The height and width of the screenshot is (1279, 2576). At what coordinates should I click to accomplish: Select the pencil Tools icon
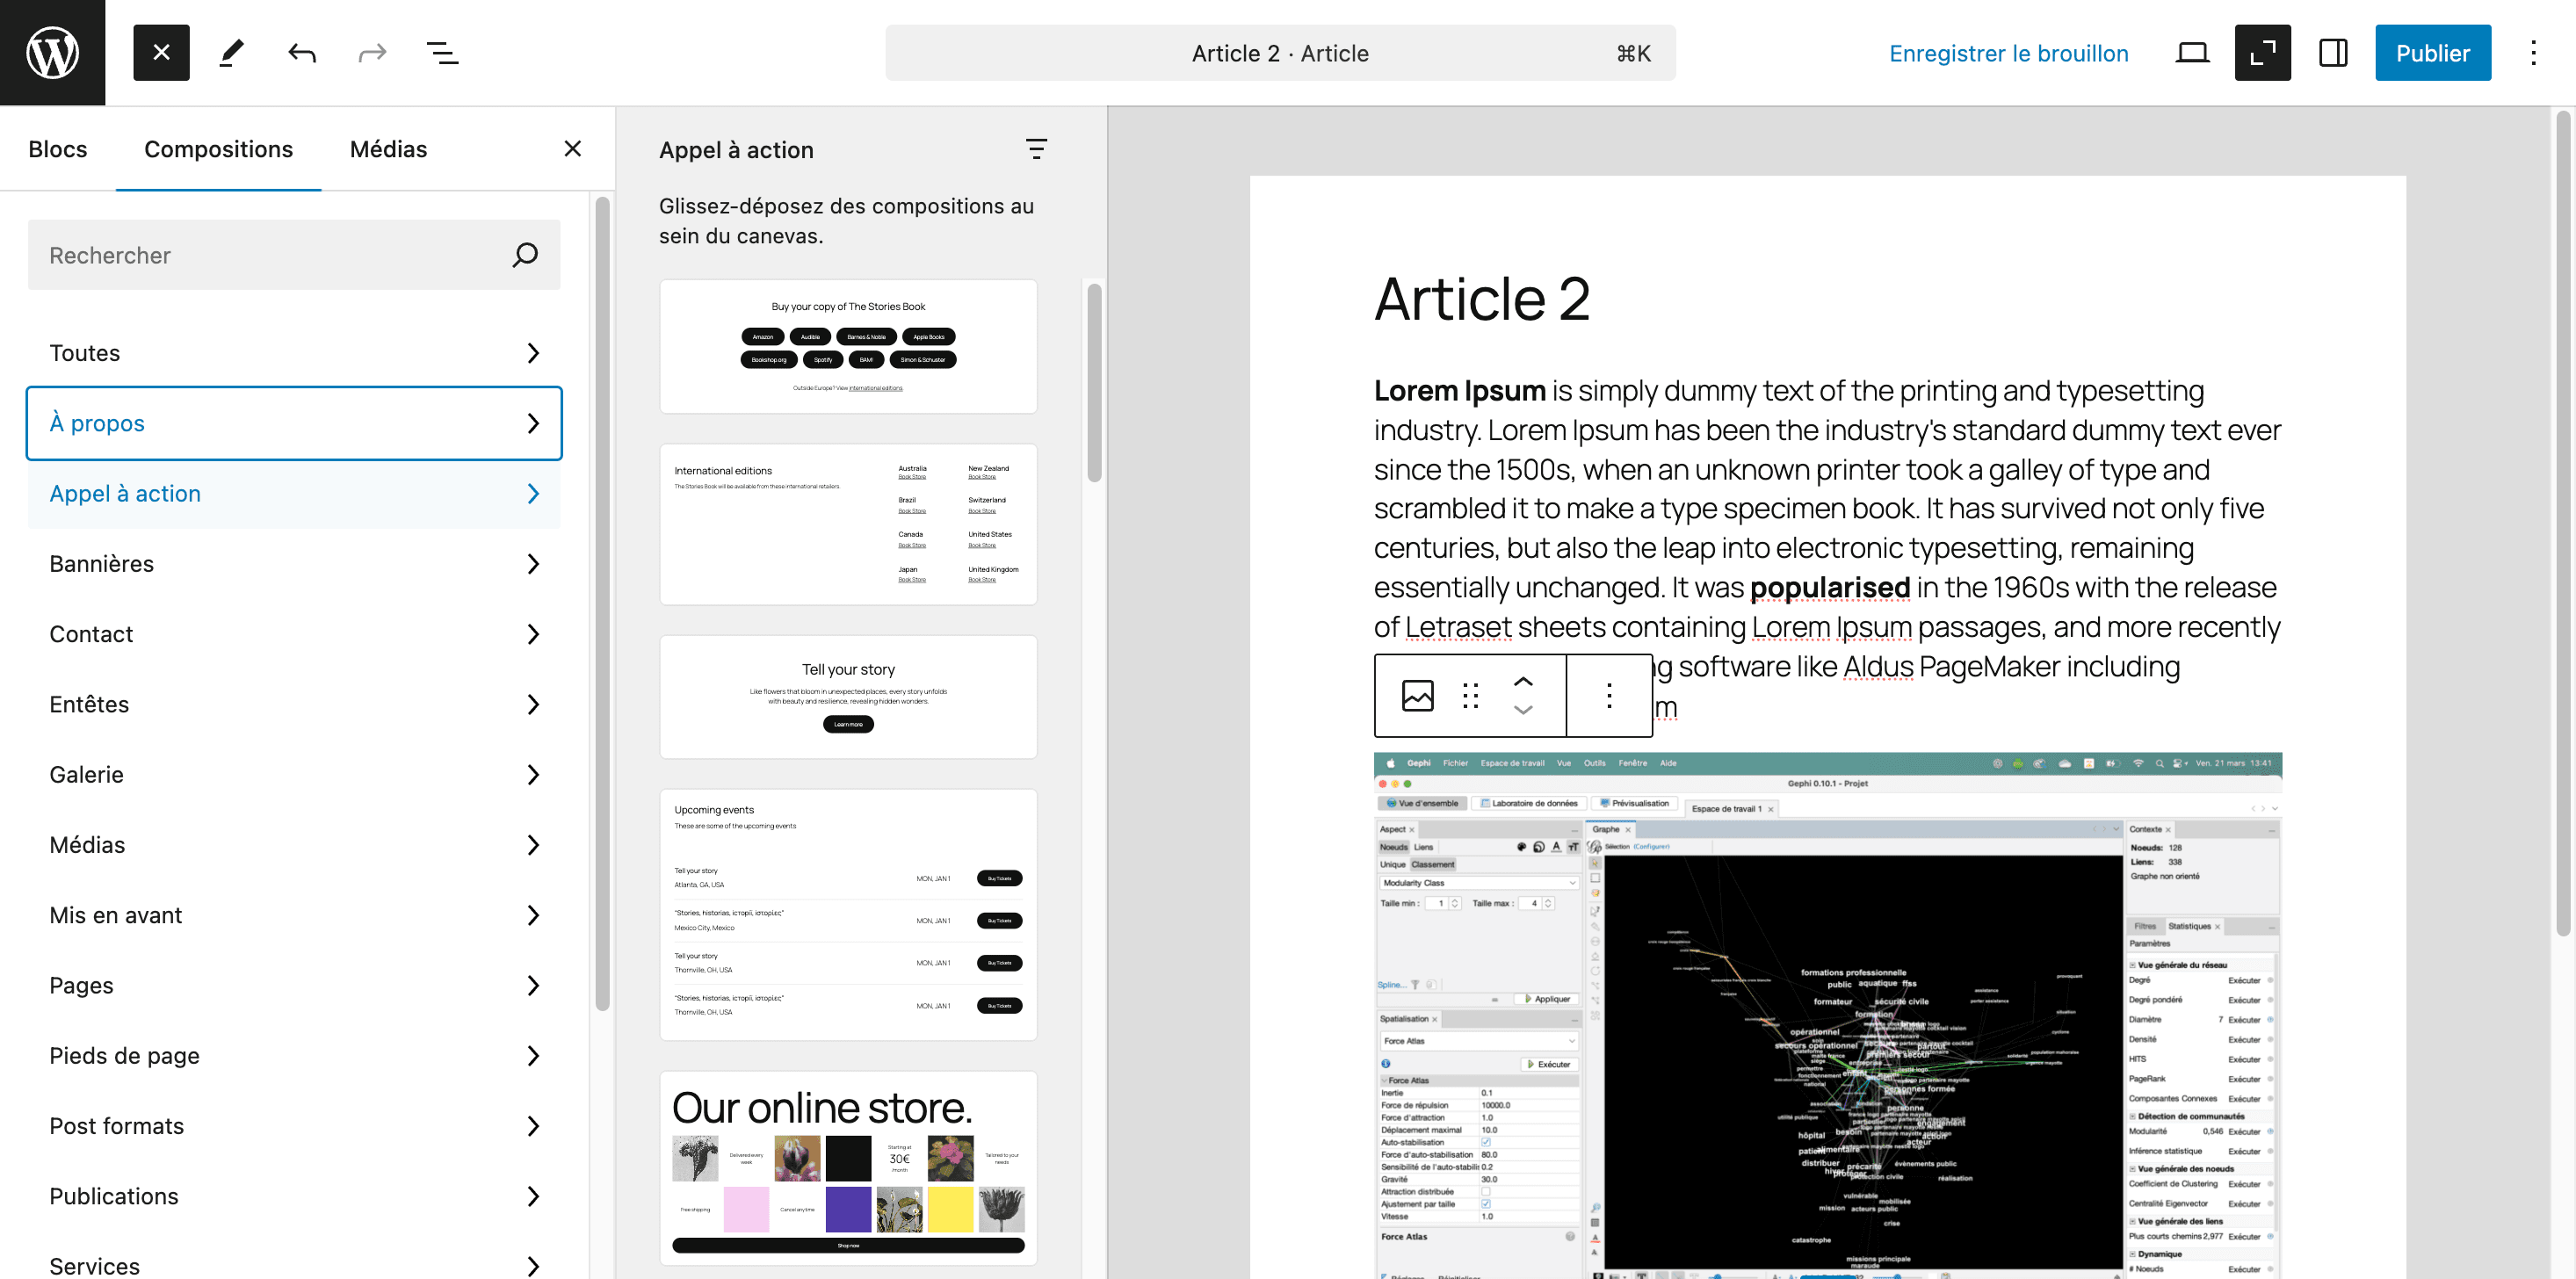tap(231, 52)
